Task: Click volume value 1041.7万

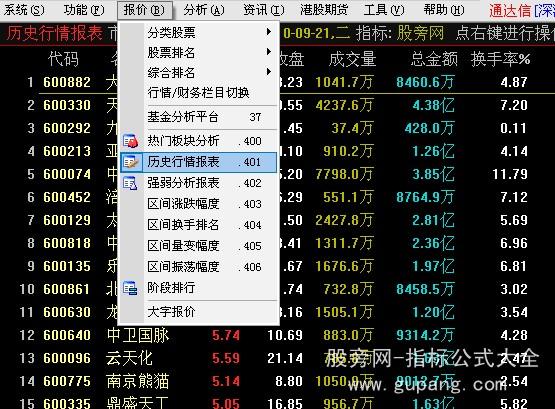Action: point(344,82)
